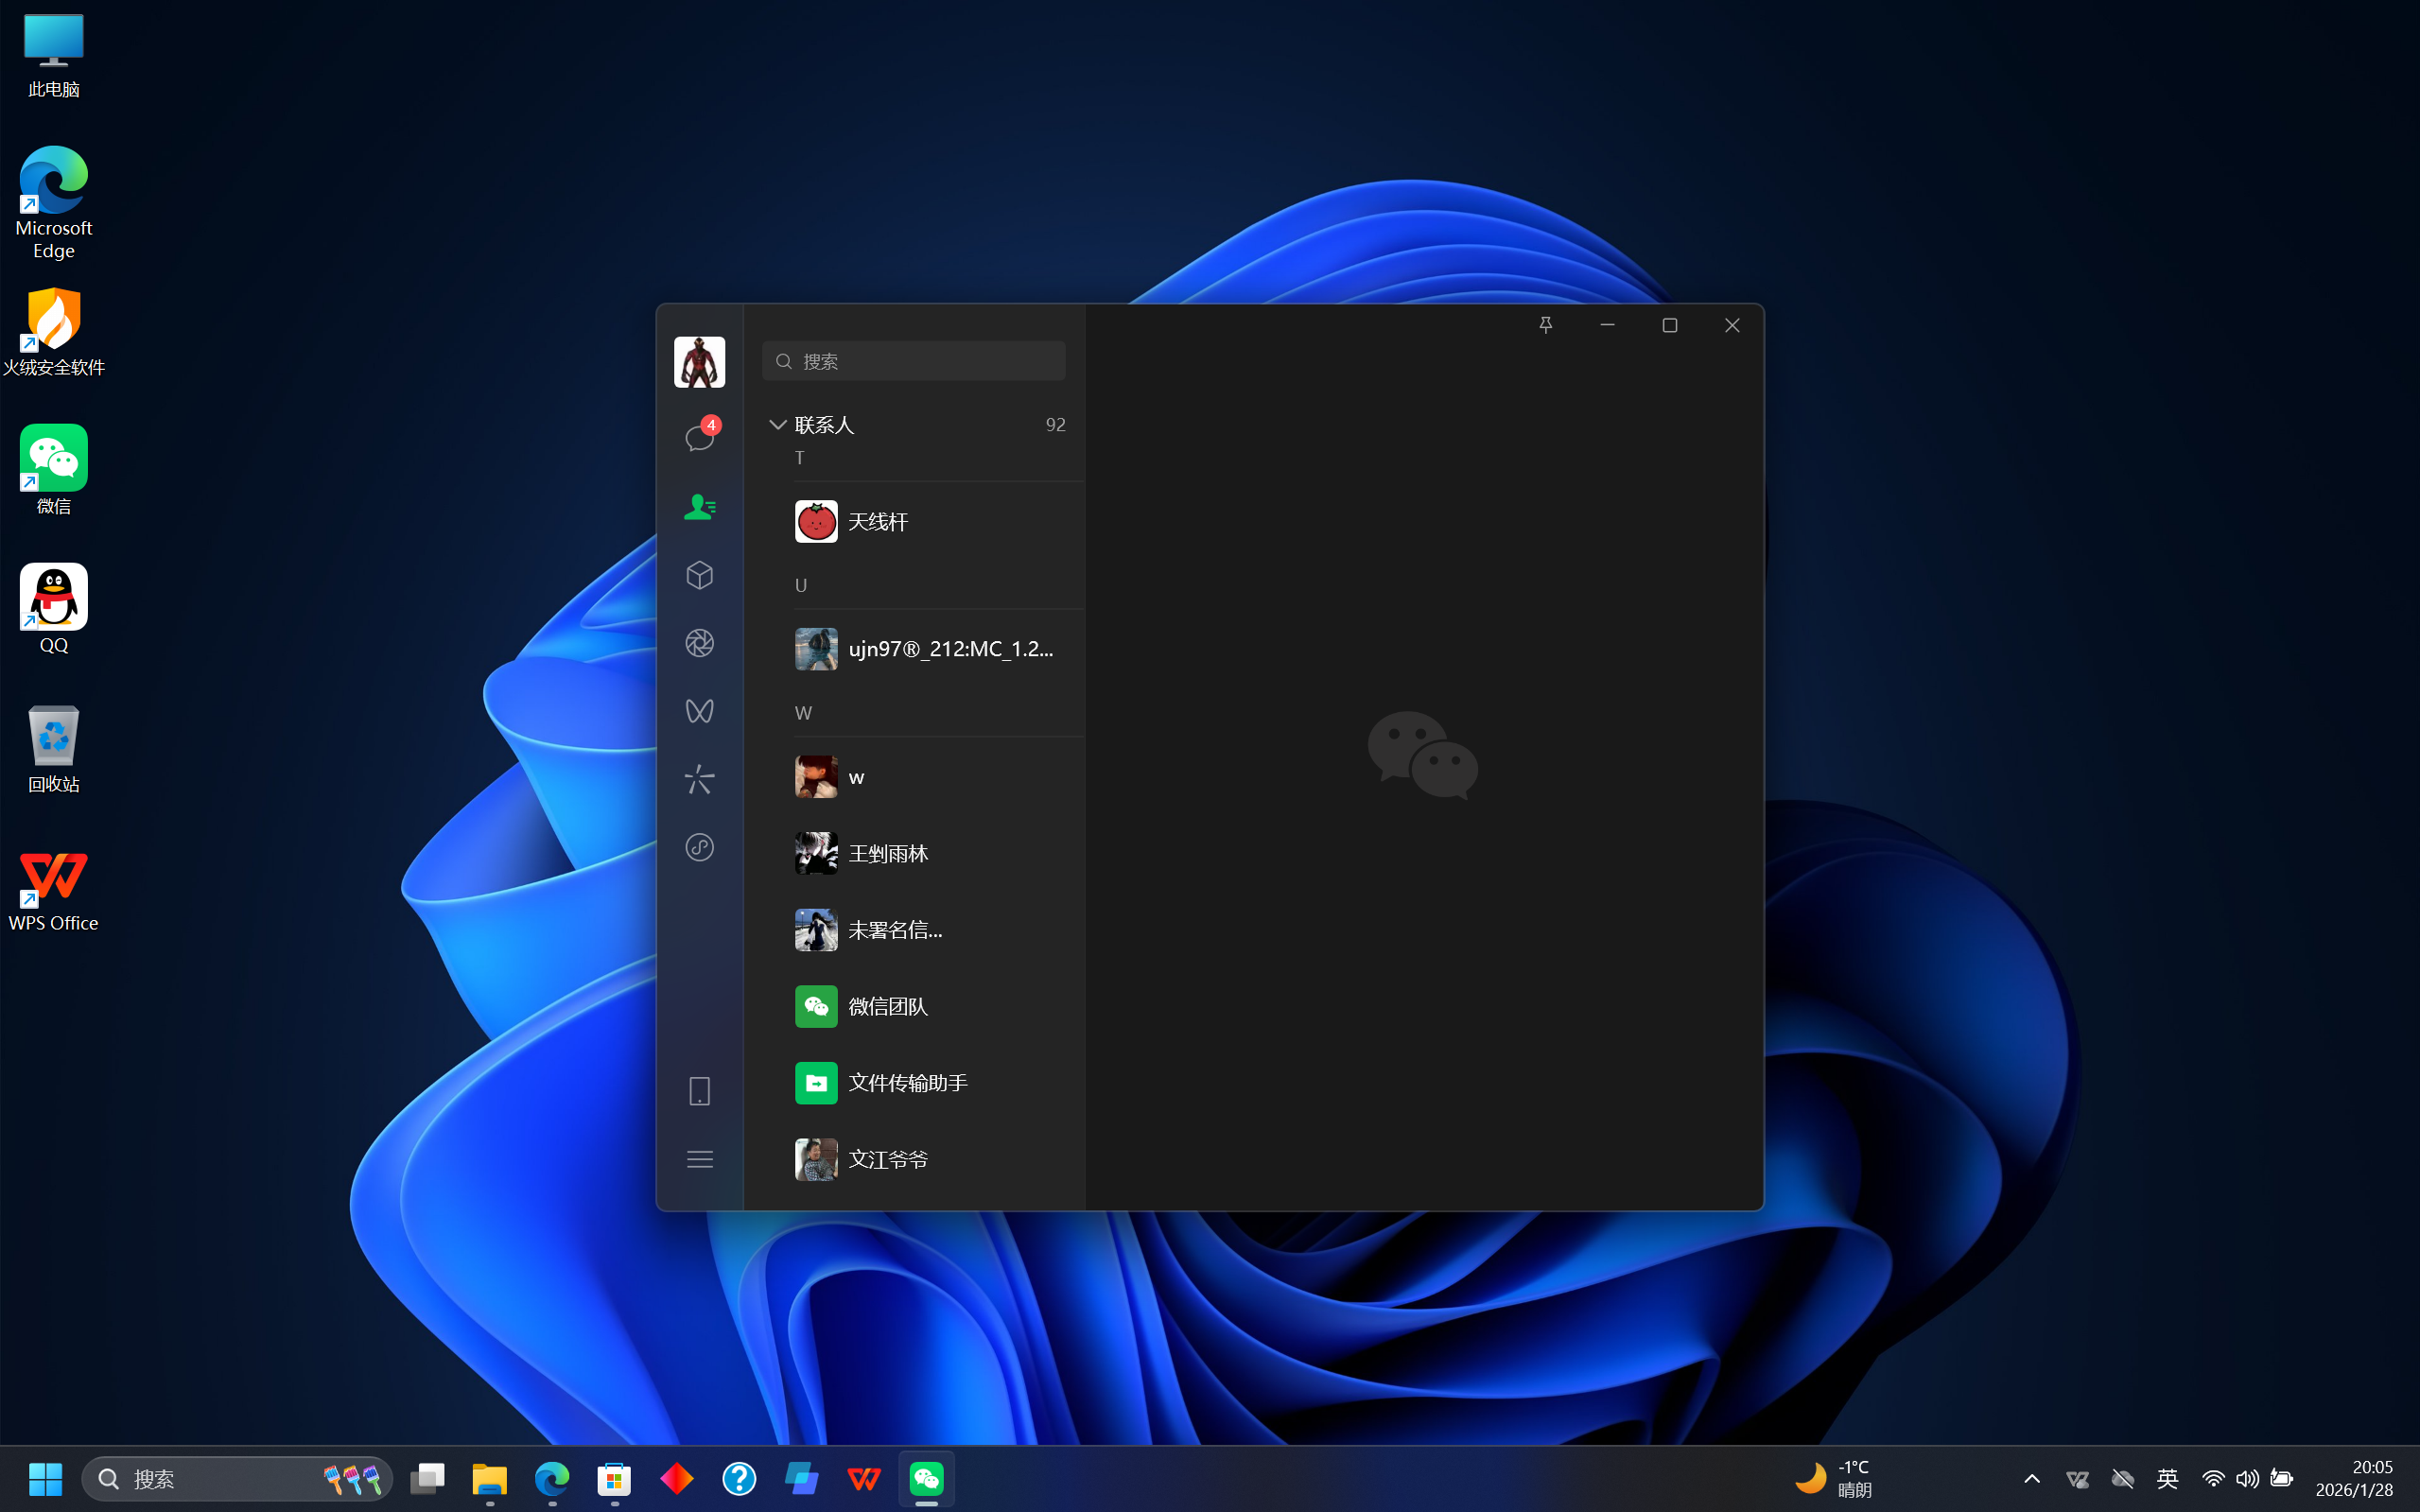The image size is (2420, 1512).
Task: Toggle the pin window on top icon
Action: 1546,325
